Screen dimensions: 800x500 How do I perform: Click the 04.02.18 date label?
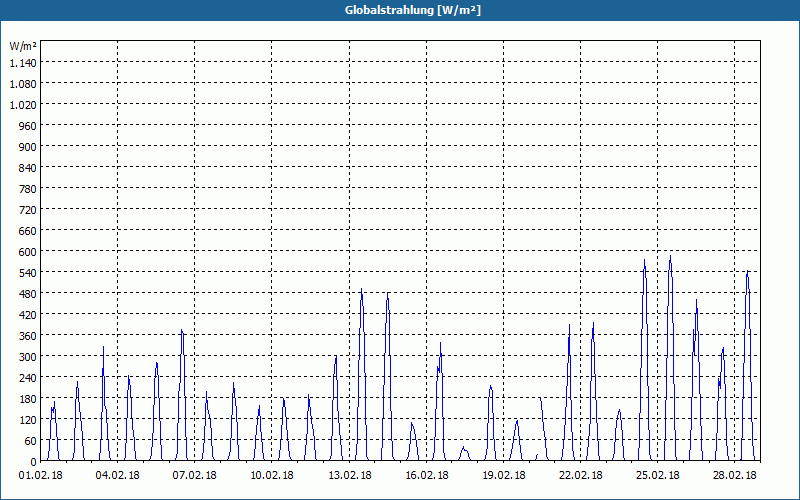coord(117,475)
